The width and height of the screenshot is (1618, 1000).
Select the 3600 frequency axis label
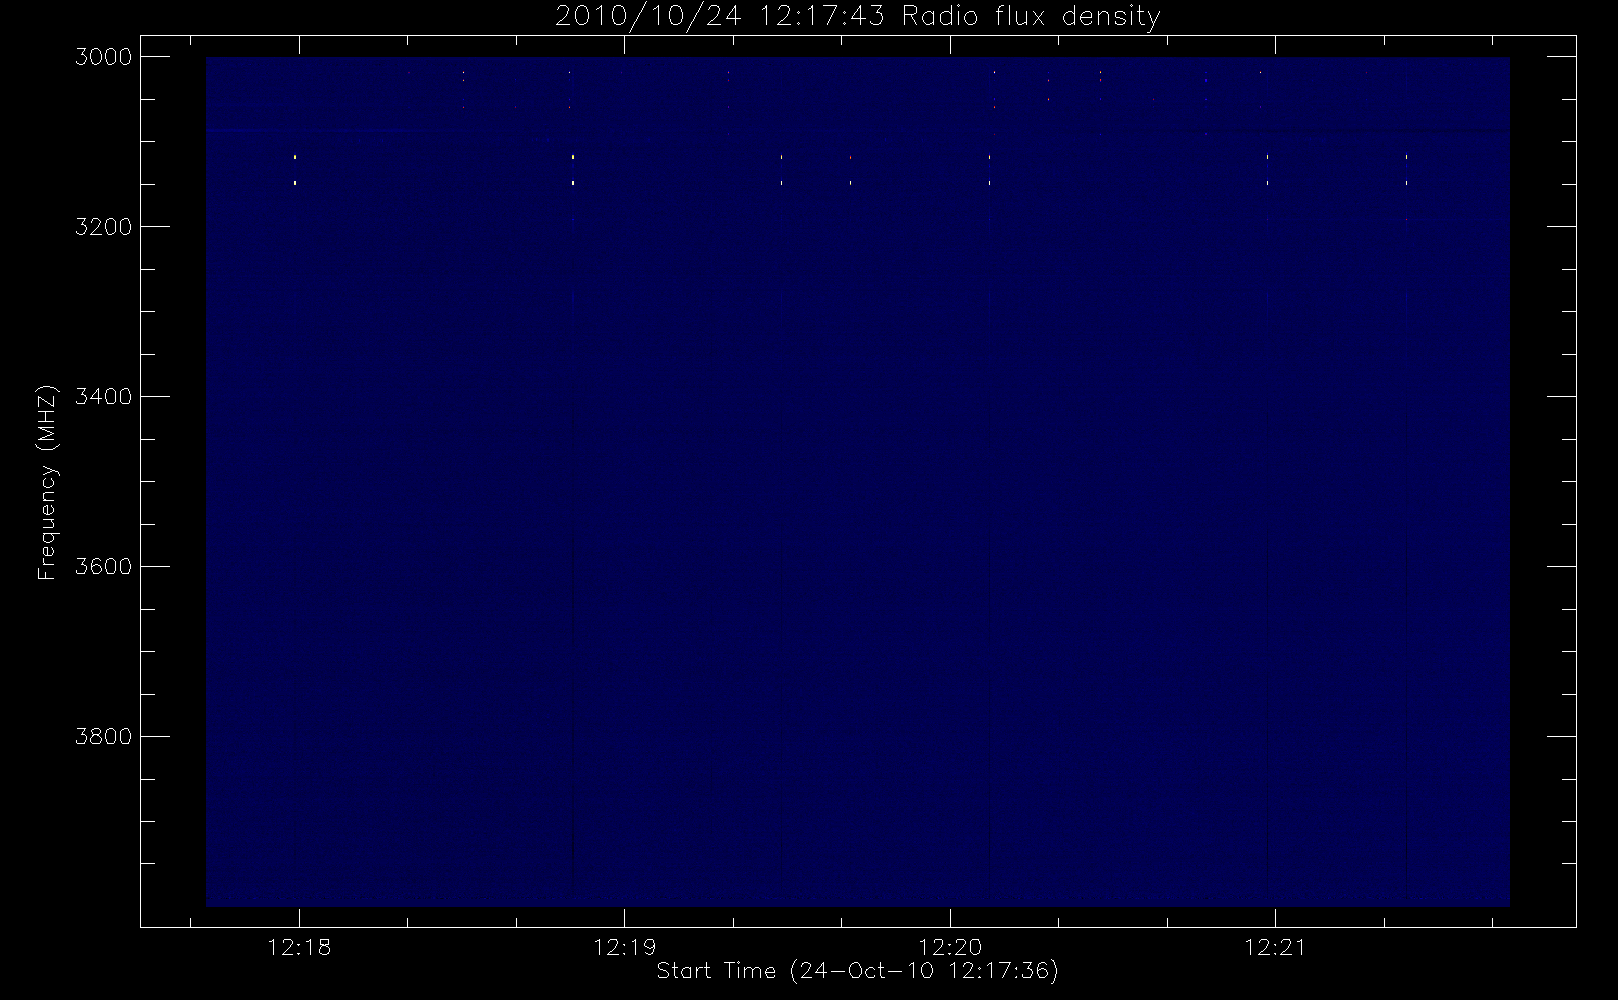[x=104, y=567]
